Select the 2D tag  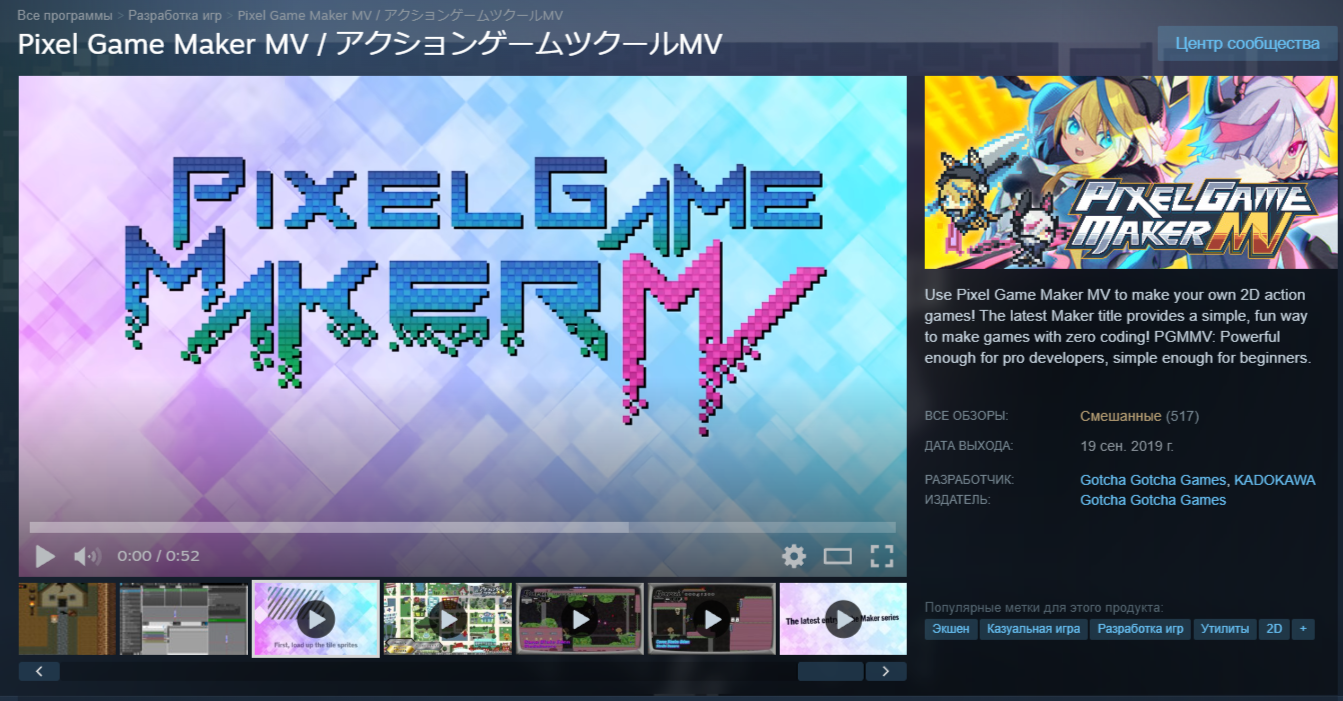point(1274,629)
